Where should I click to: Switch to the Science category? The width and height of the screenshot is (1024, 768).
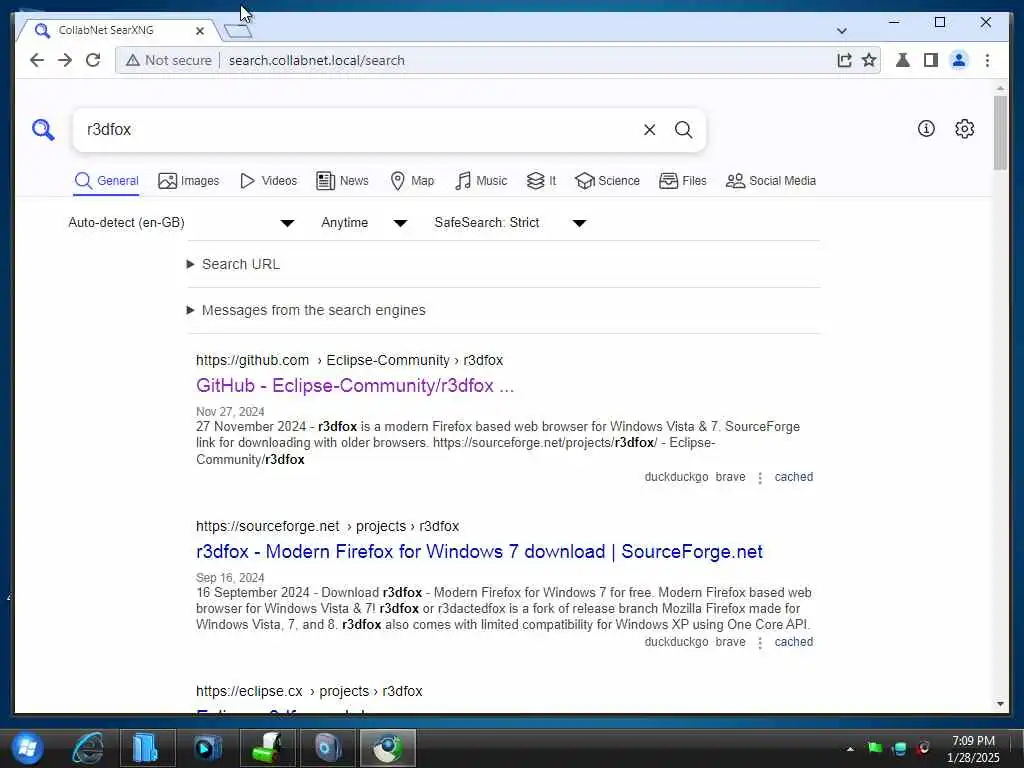pos(607,181)
